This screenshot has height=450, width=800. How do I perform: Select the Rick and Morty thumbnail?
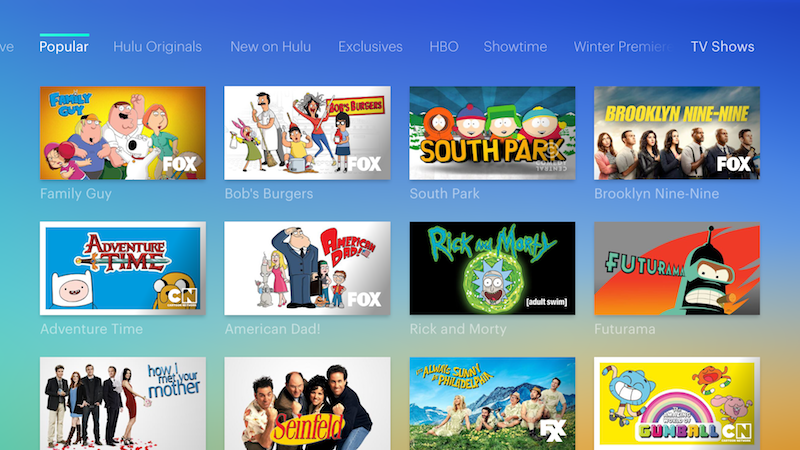pyautogui.click(x=492, y=268)
